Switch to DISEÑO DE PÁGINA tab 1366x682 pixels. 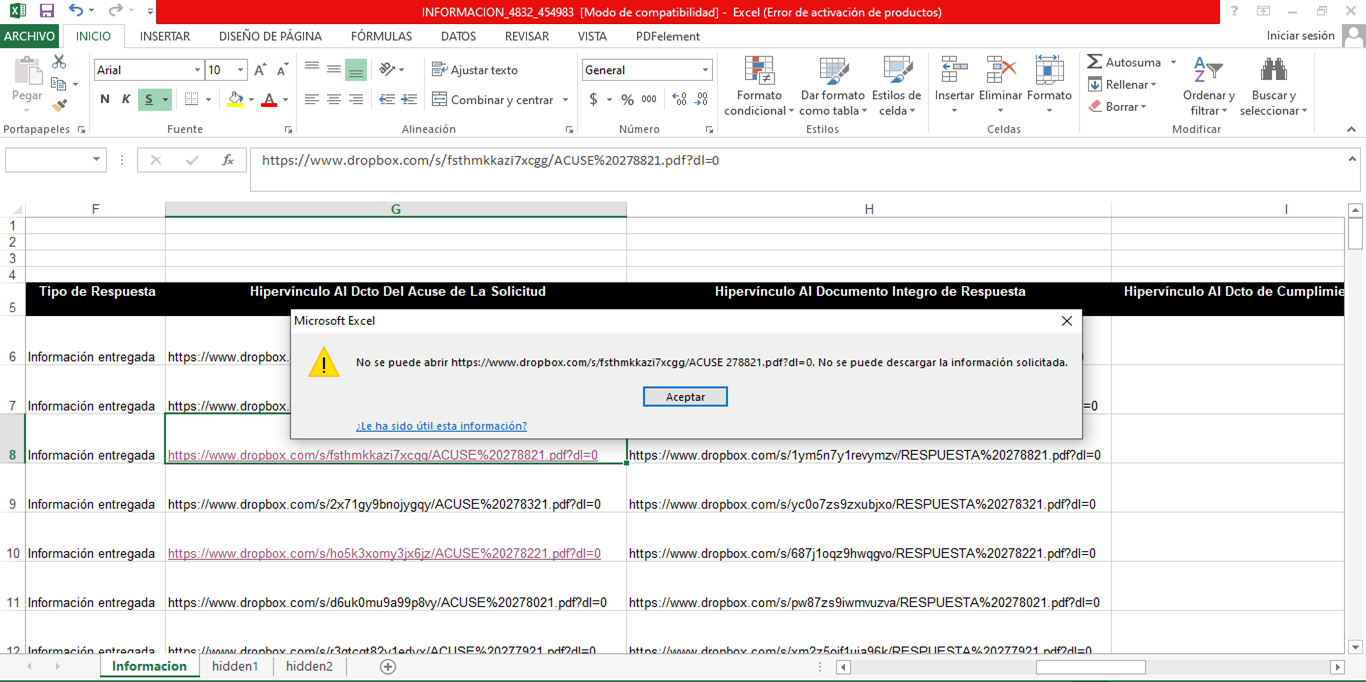coord(270,36)
